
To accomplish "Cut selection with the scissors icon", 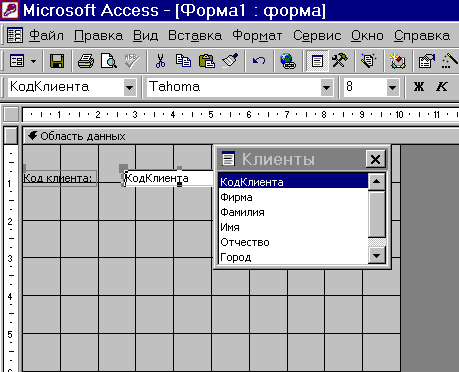I will click(160, 61).
